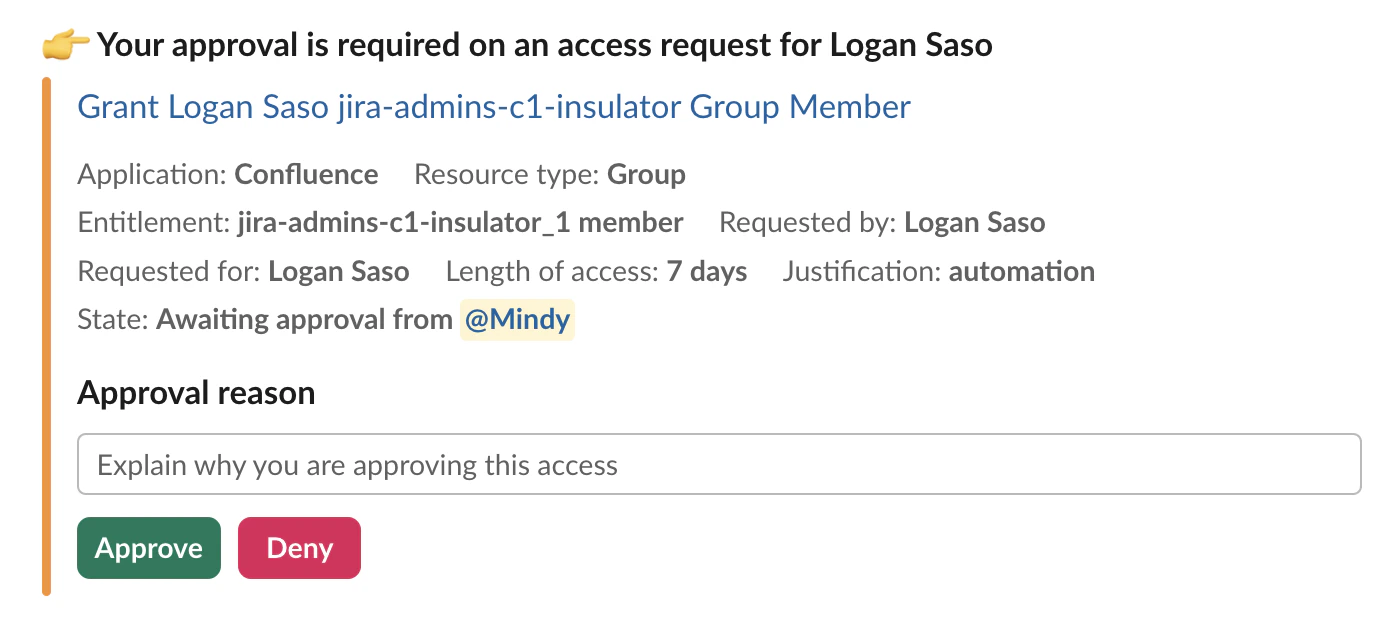Image resolution: width=1384 pixels, height=624 pixels.
Task: Click Logan Saso next to Requested for
Action: (339, 272)
